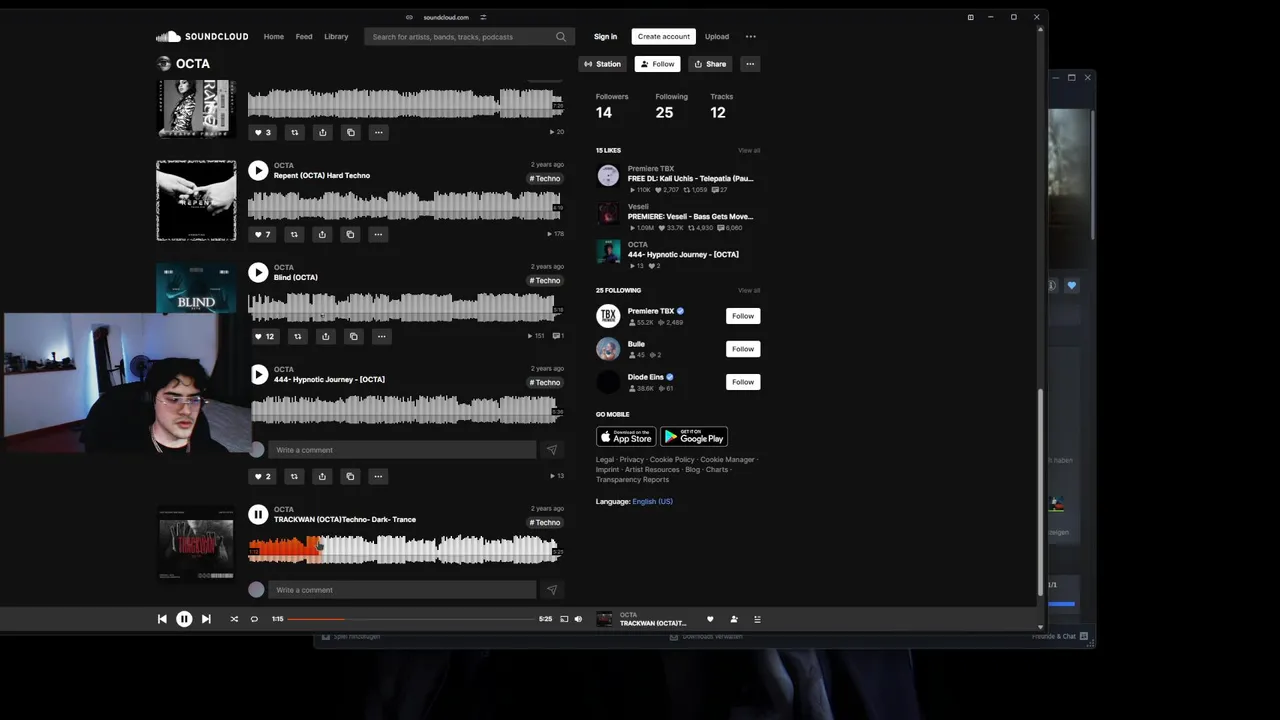Share the OCTA profile
1280x720 pixels.
click(711, 64)
